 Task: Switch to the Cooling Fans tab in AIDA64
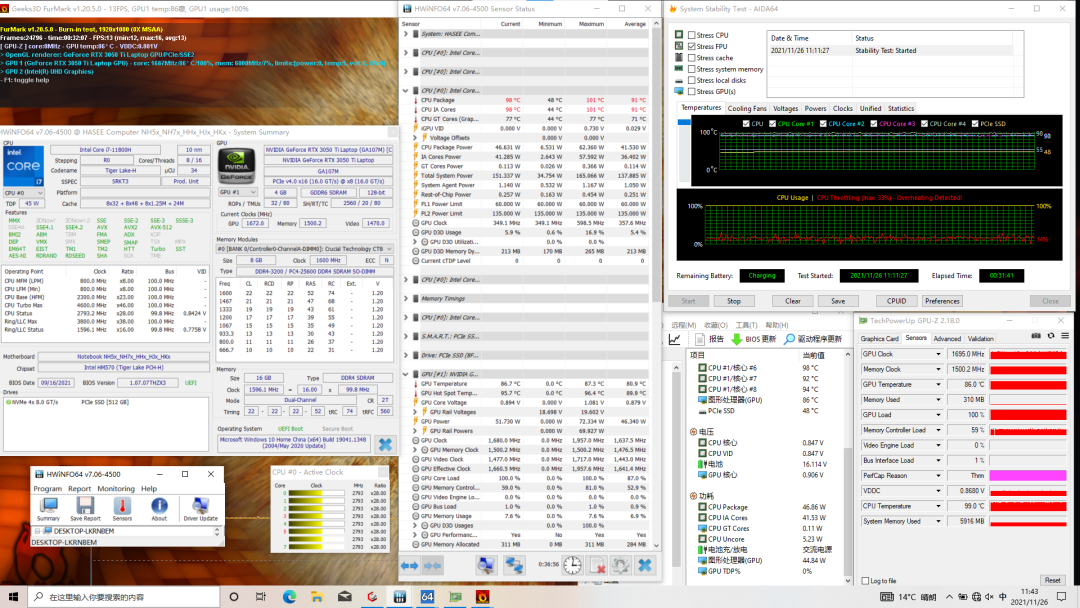(x=747, y=108)
